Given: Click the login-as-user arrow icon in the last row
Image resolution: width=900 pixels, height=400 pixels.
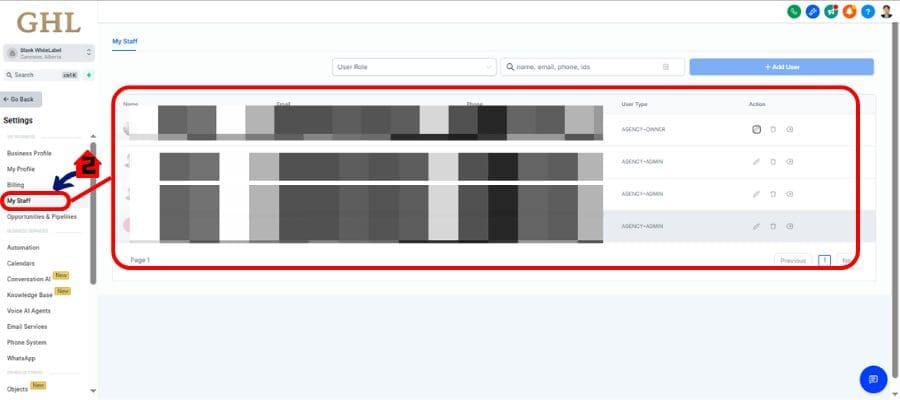Looking at the screenshot, I should [790, 226].
